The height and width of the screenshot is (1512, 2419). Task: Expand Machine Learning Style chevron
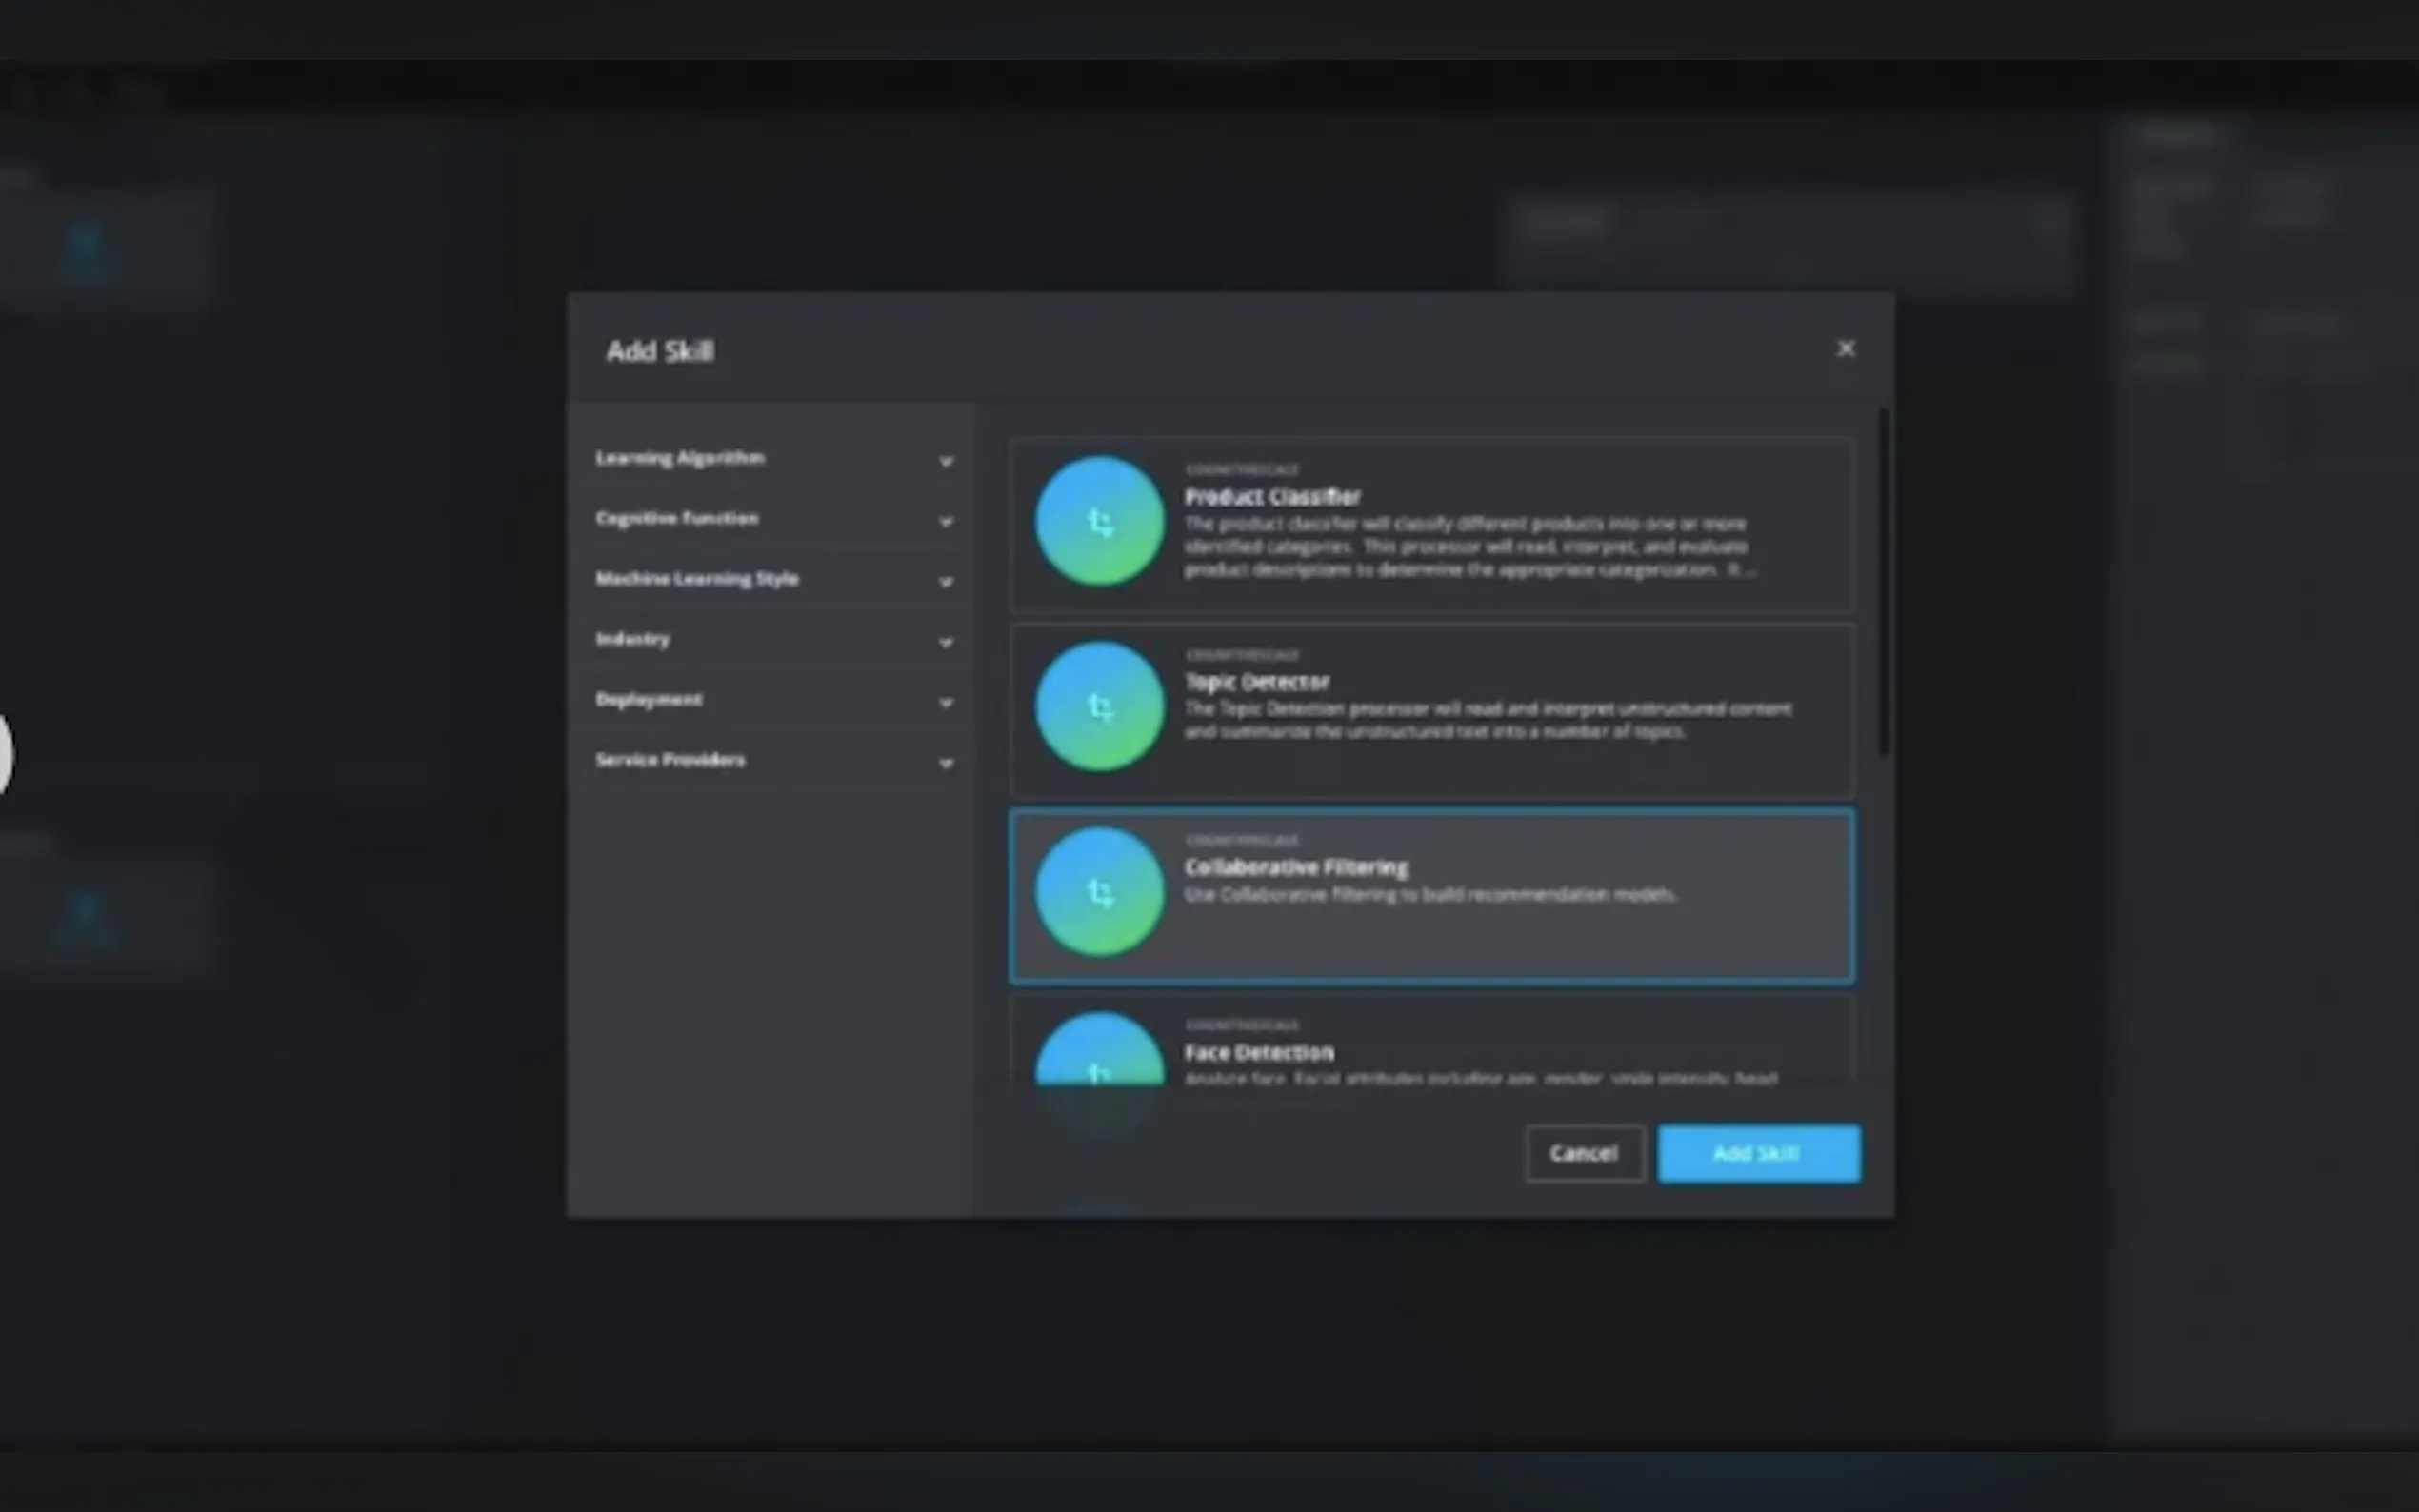pos(945,582)
